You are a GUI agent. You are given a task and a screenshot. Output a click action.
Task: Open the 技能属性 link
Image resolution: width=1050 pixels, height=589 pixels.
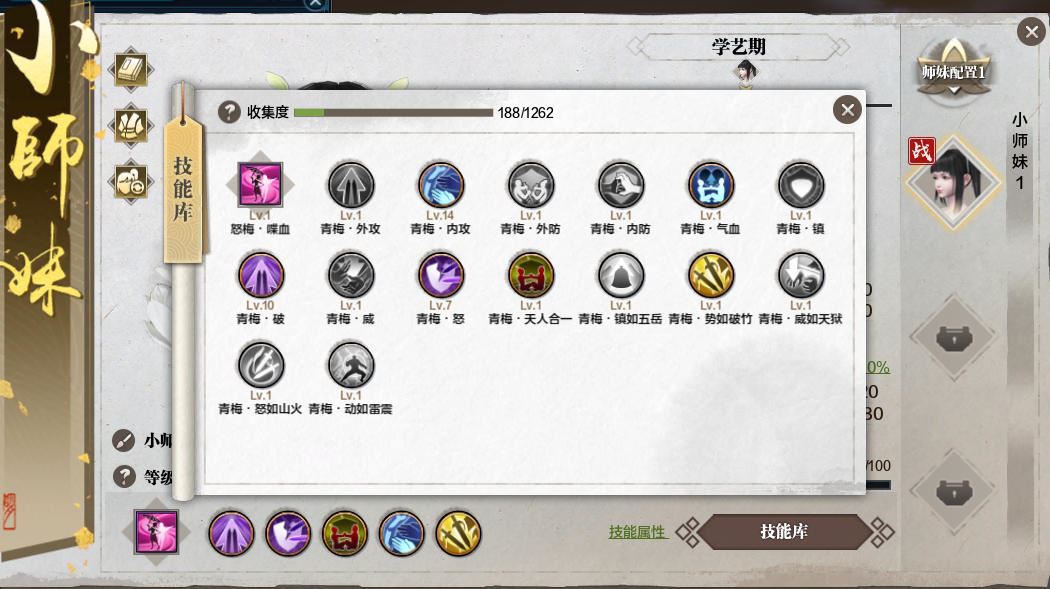[637, 532]
